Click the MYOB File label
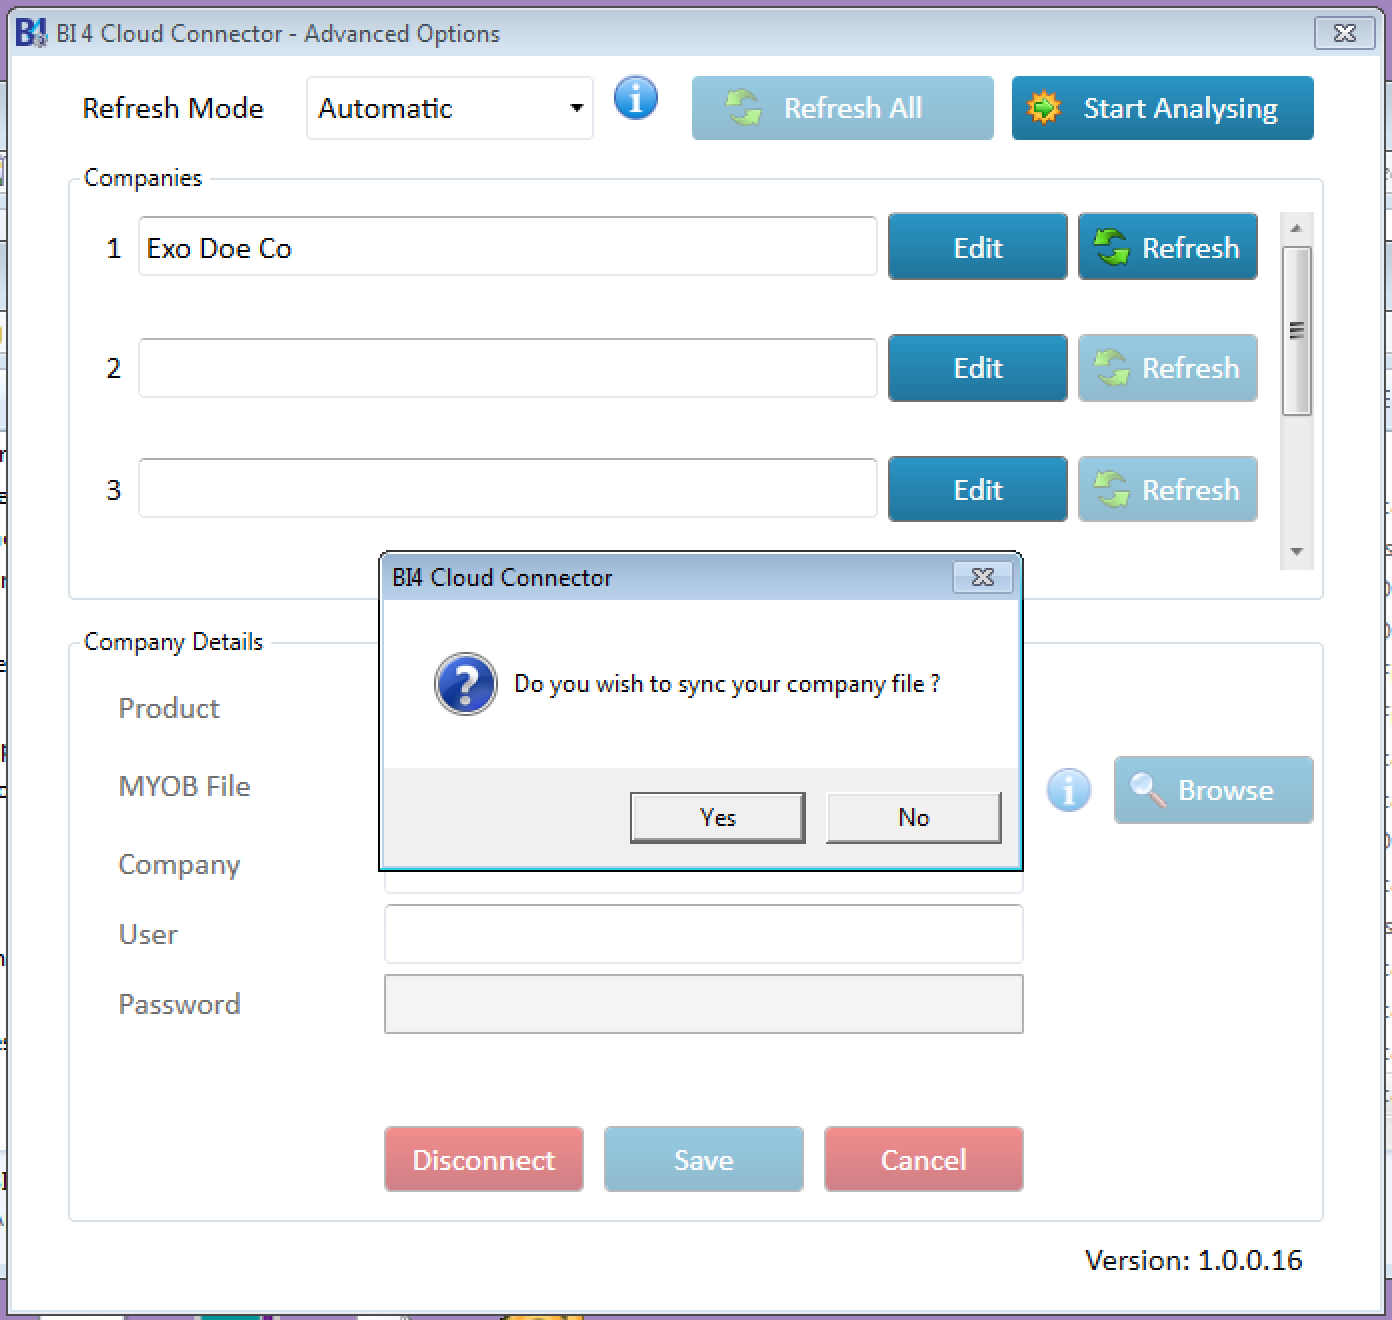The image size is (1392, 1320). (x=184, y=786)
